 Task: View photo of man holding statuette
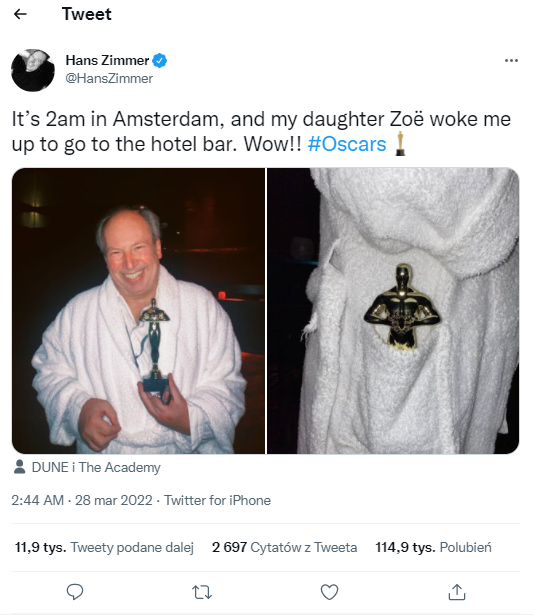[138, 311]
